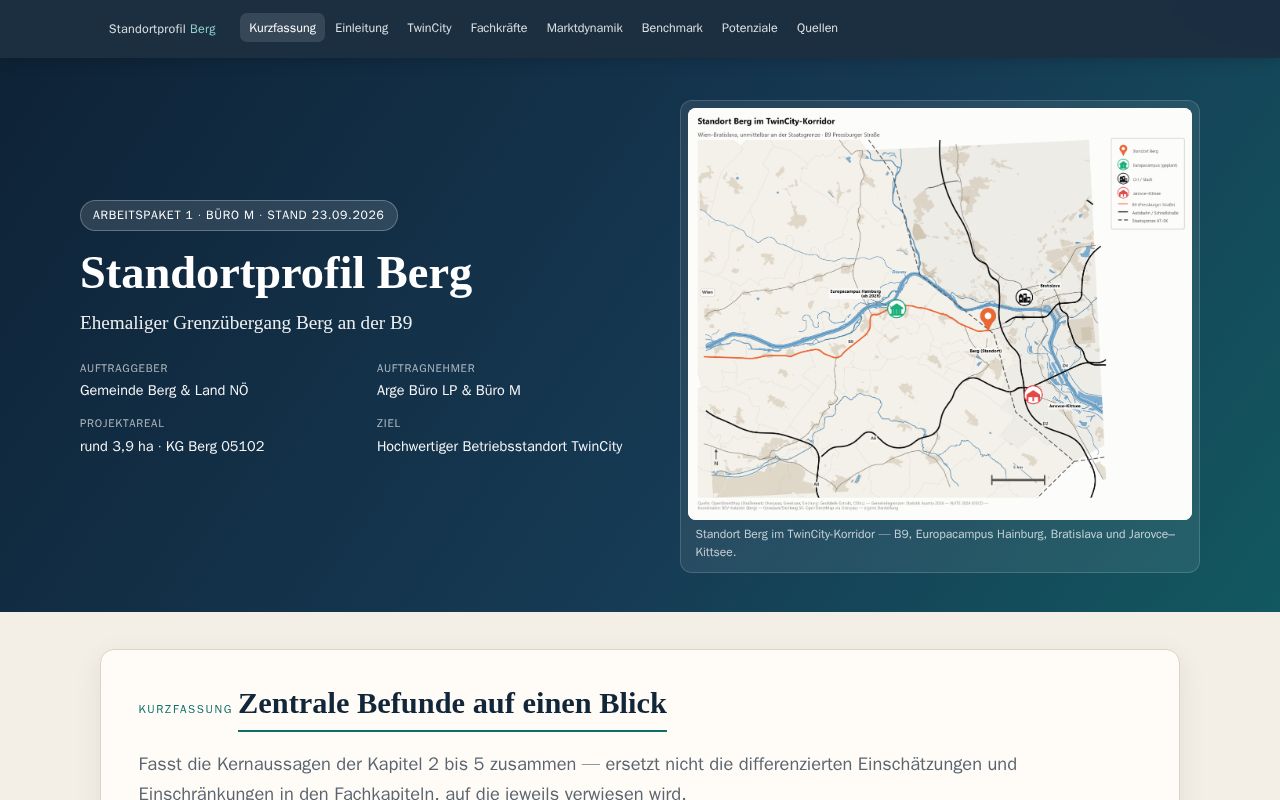This screenshot has height=800, width=1280.
Task: Navigate to Fachkräfte in the top bar
Action: click(x=499, y=28)
